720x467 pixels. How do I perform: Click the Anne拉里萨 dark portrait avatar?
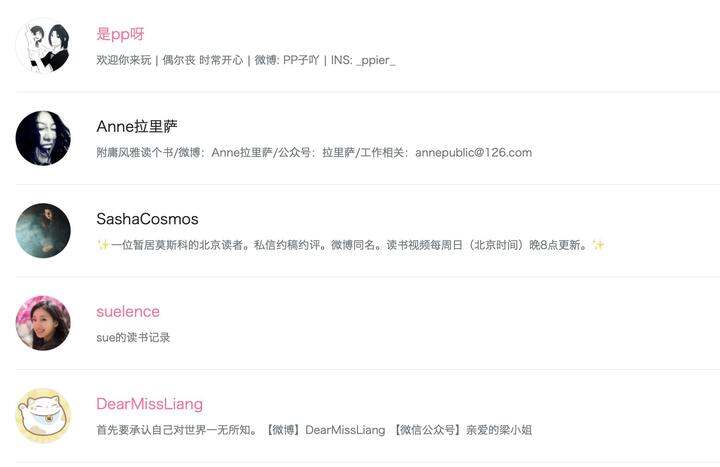(43, 138)
